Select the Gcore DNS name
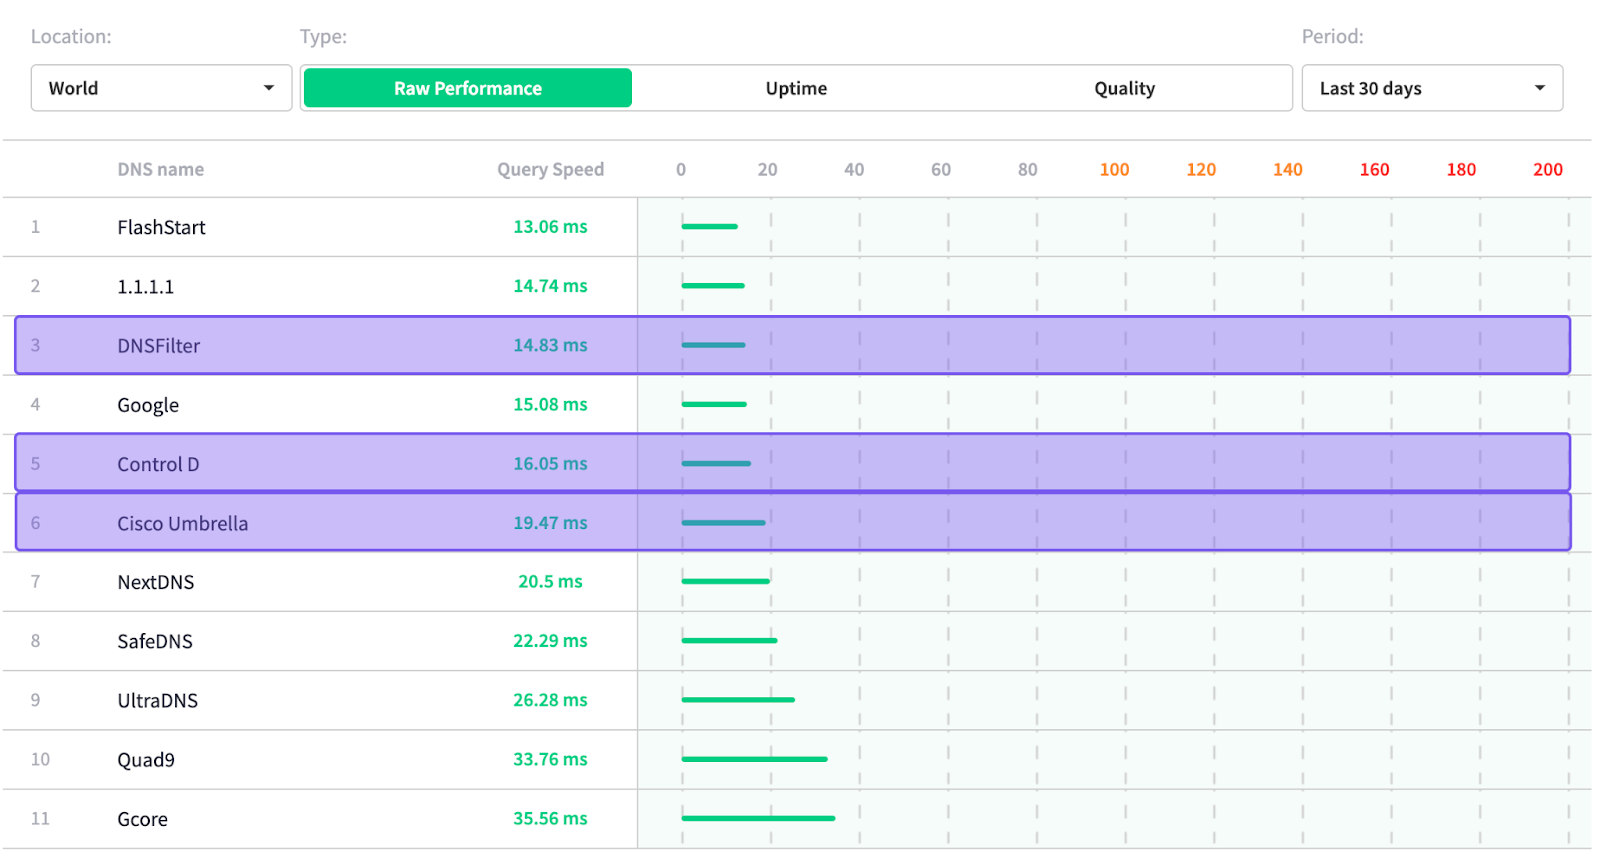Screen dimensions: 1600x855 [x=143, y=819]
